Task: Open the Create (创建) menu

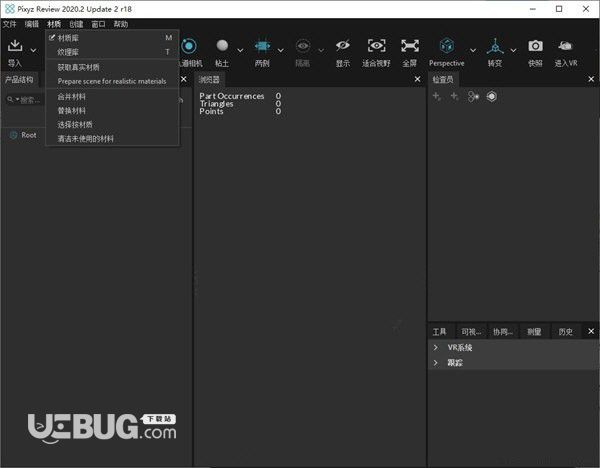Action: 76,24
